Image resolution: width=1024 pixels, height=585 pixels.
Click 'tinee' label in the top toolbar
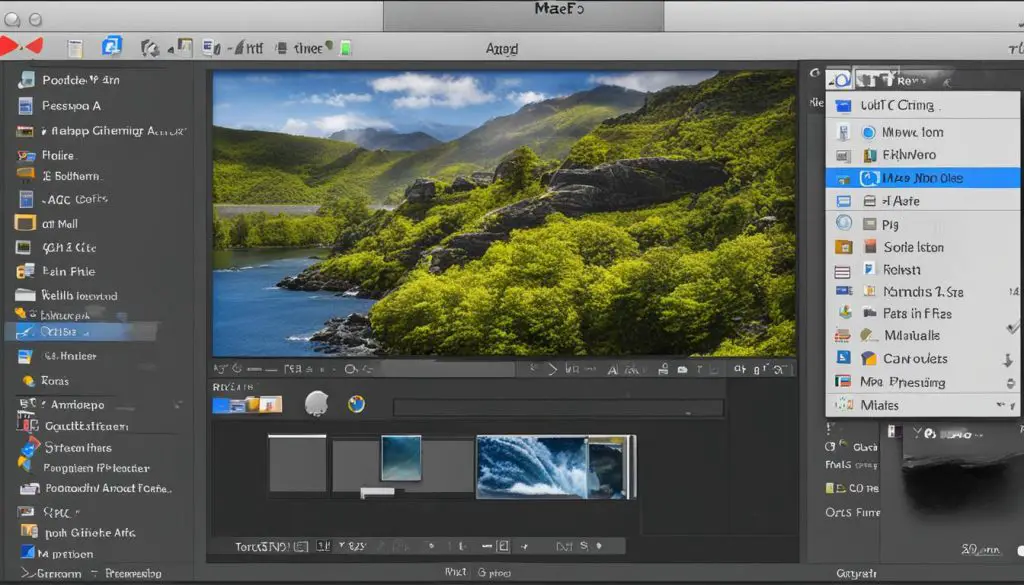click(308, 48)
